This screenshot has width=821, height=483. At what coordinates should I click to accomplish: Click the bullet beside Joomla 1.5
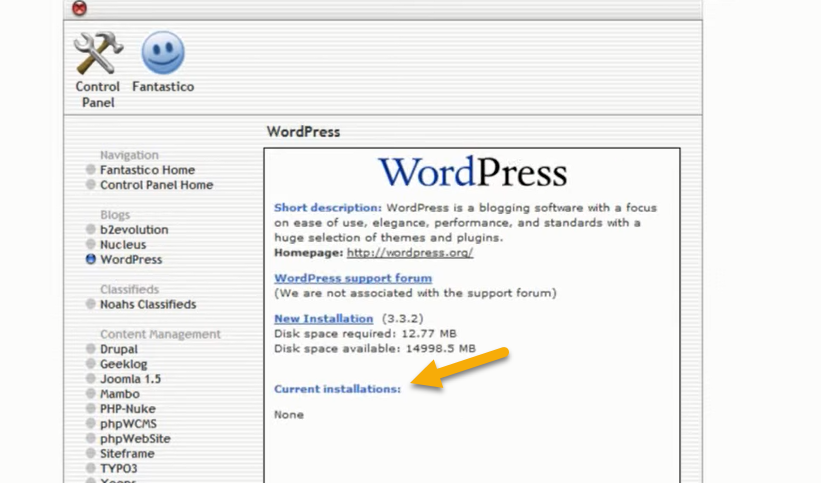coord(91,378)
